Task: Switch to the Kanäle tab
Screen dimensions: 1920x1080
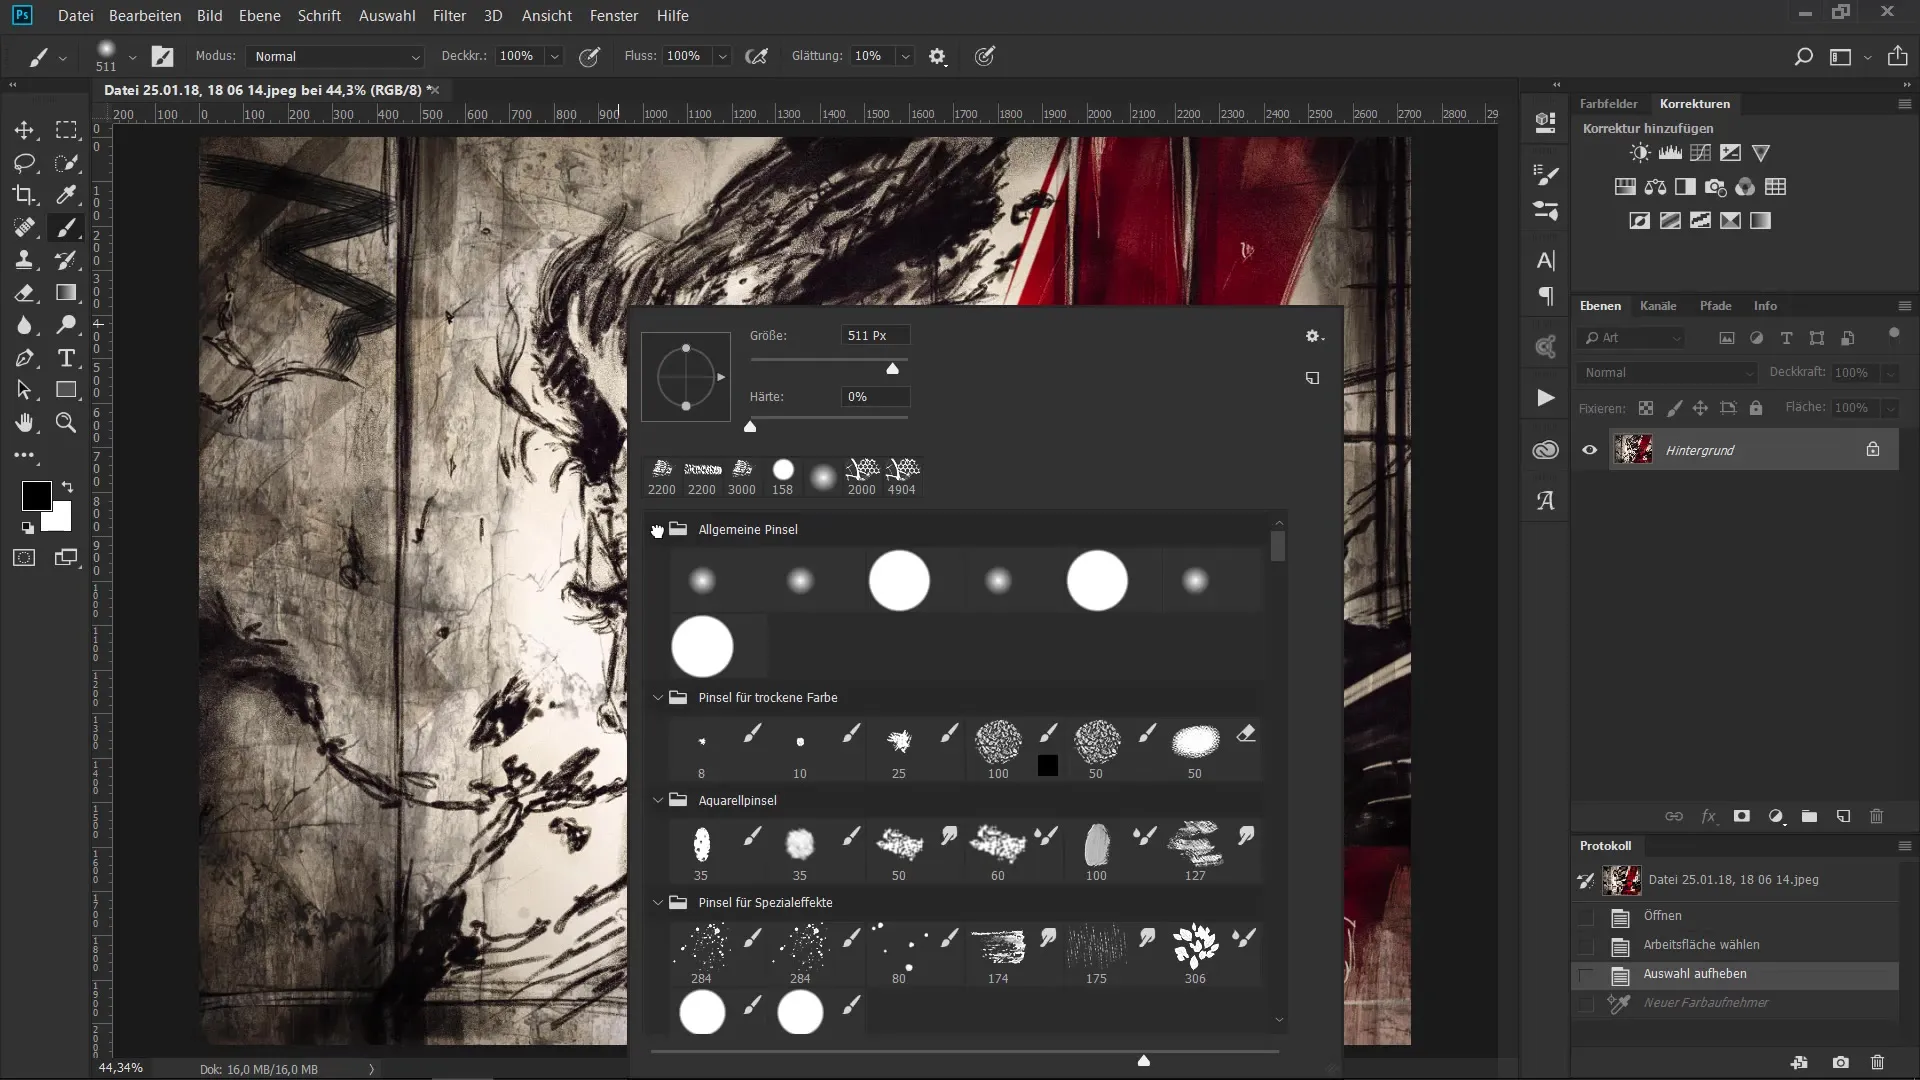Action: coord(1657,306)
